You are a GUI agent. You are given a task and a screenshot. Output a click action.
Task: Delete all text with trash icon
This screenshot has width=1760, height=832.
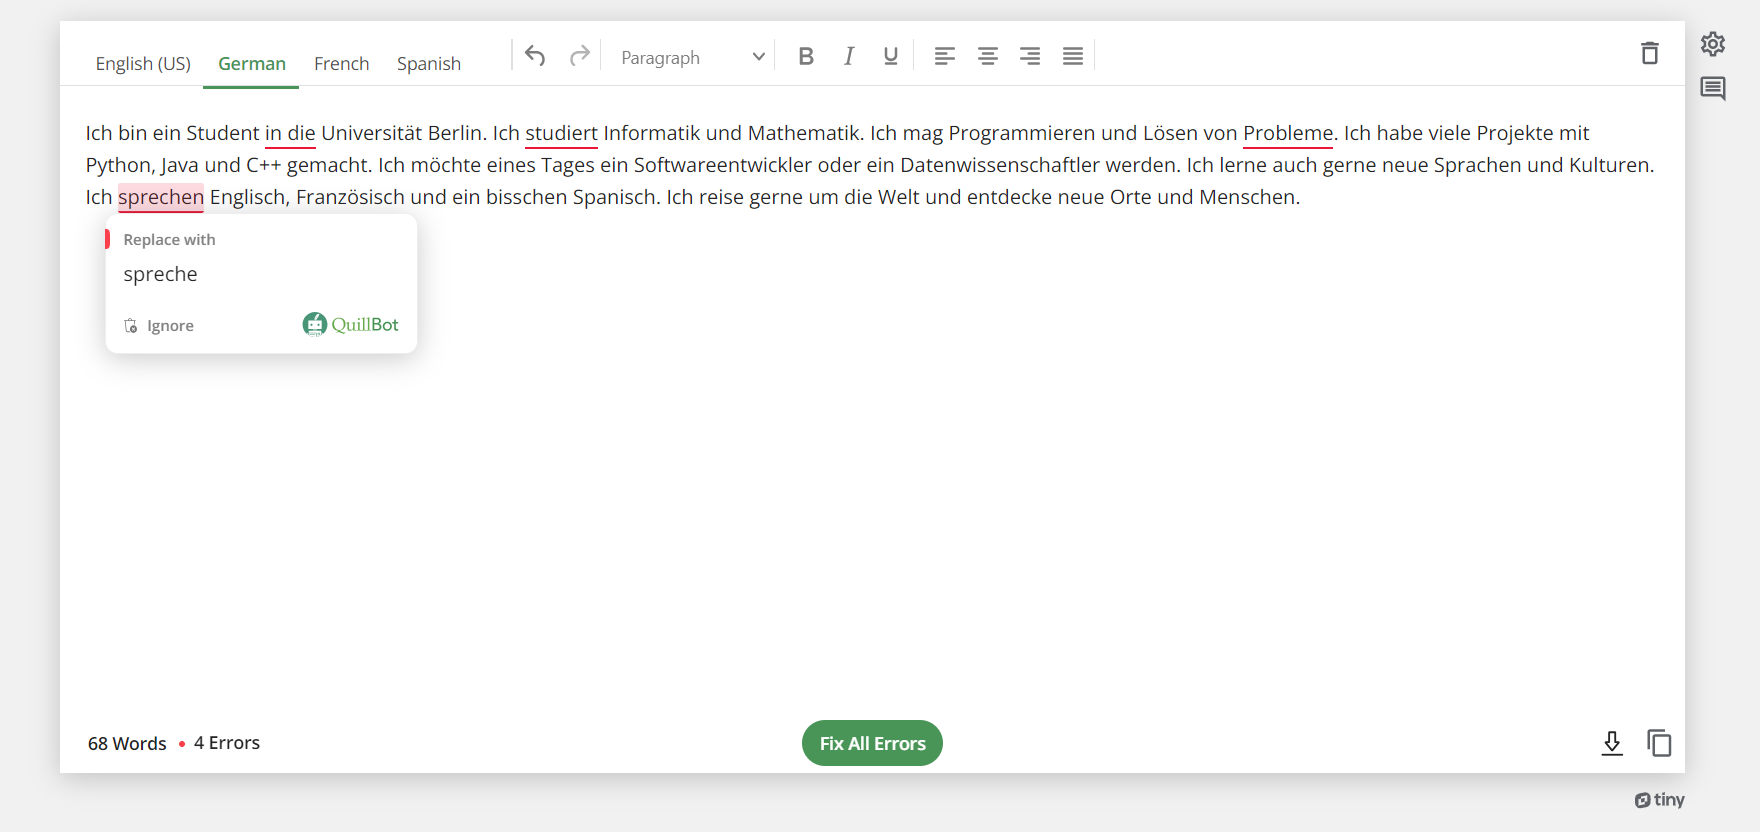click(1650, 53)
